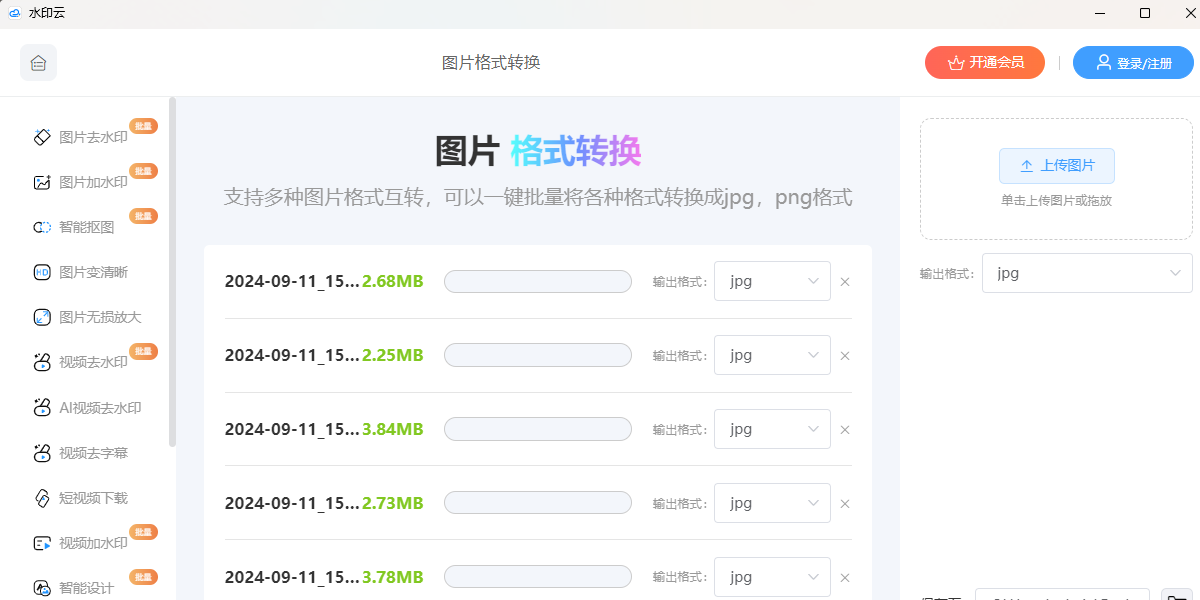Expand the 3.78MB file's format dropdown
Image resolution: width=1200 pixels, height=600 pixels.
772,577
